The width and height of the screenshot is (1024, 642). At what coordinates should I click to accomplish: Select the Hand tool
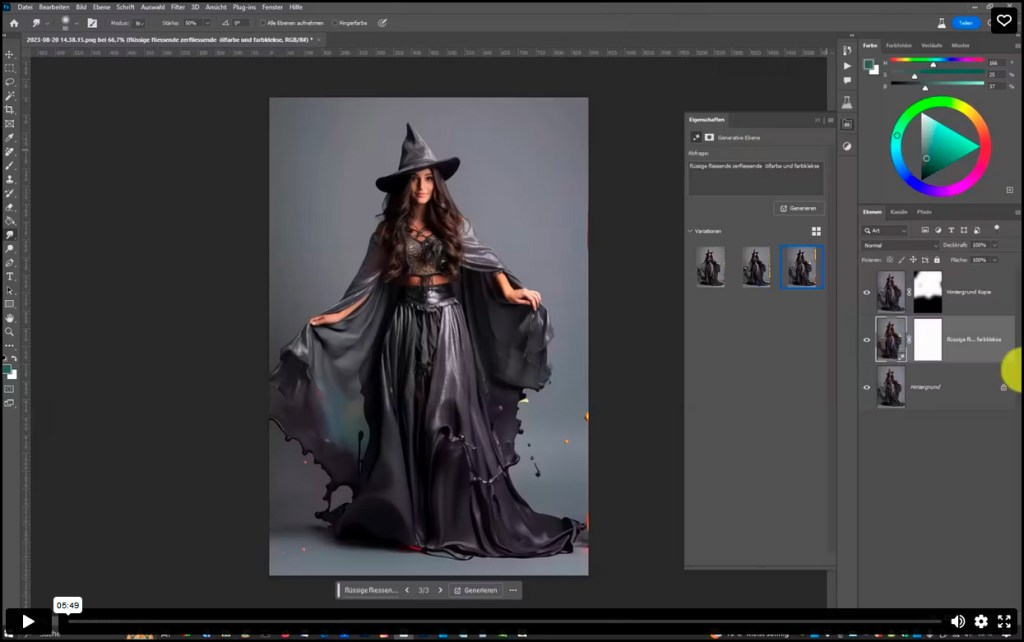pos(10,317)
